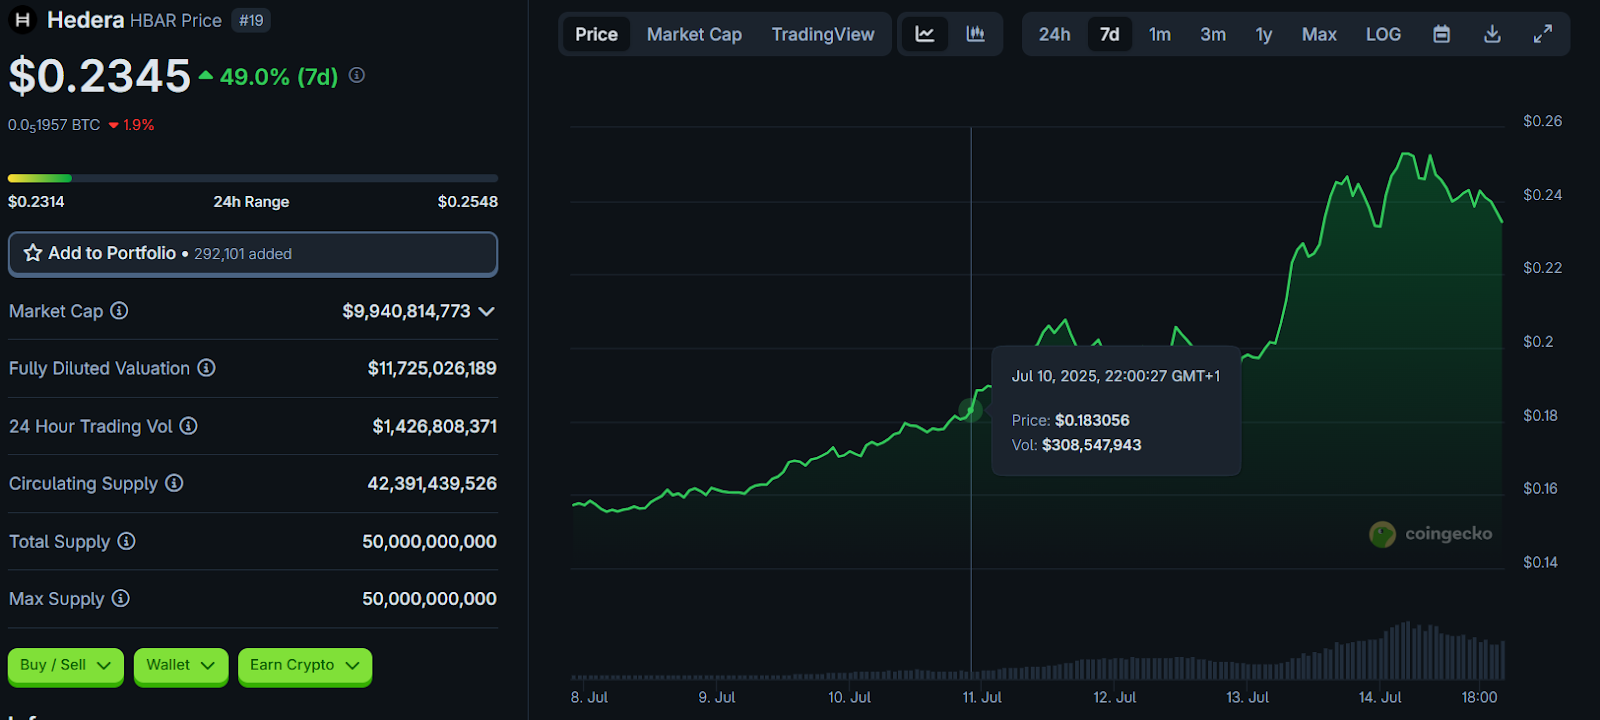Toggle LOG scale on chart

pos(1383,34)
